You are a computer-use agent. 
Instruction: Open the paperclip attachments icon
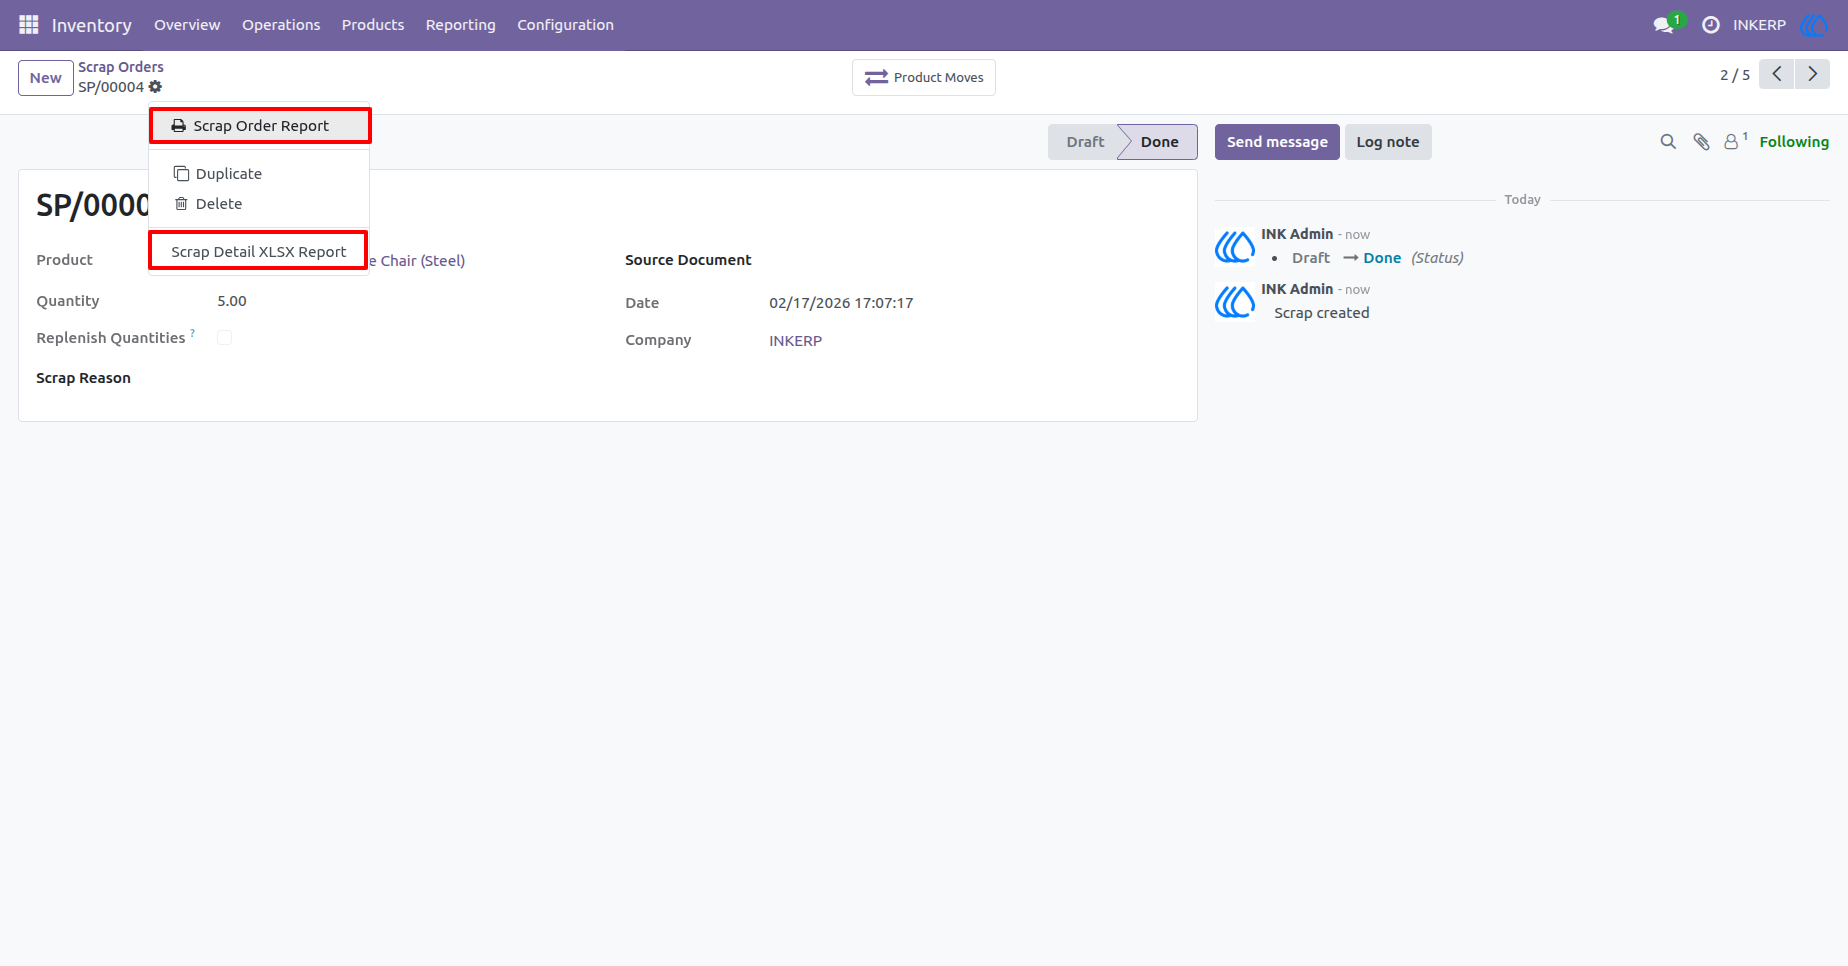[x=1701, y=142]
